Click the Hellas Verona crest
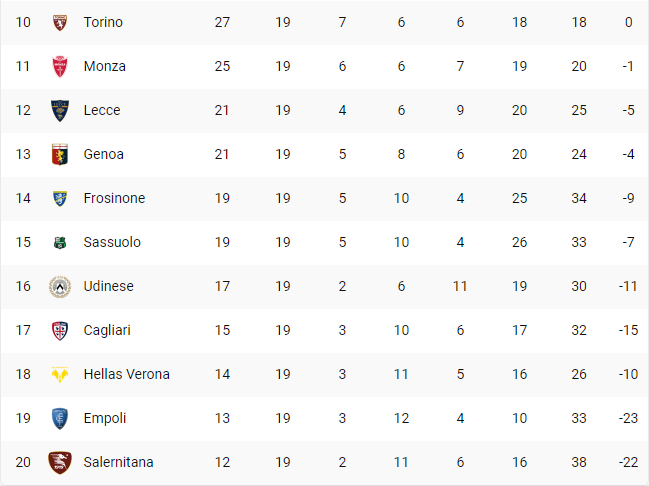The image size is (649, 486). click(x=60, y=374)
